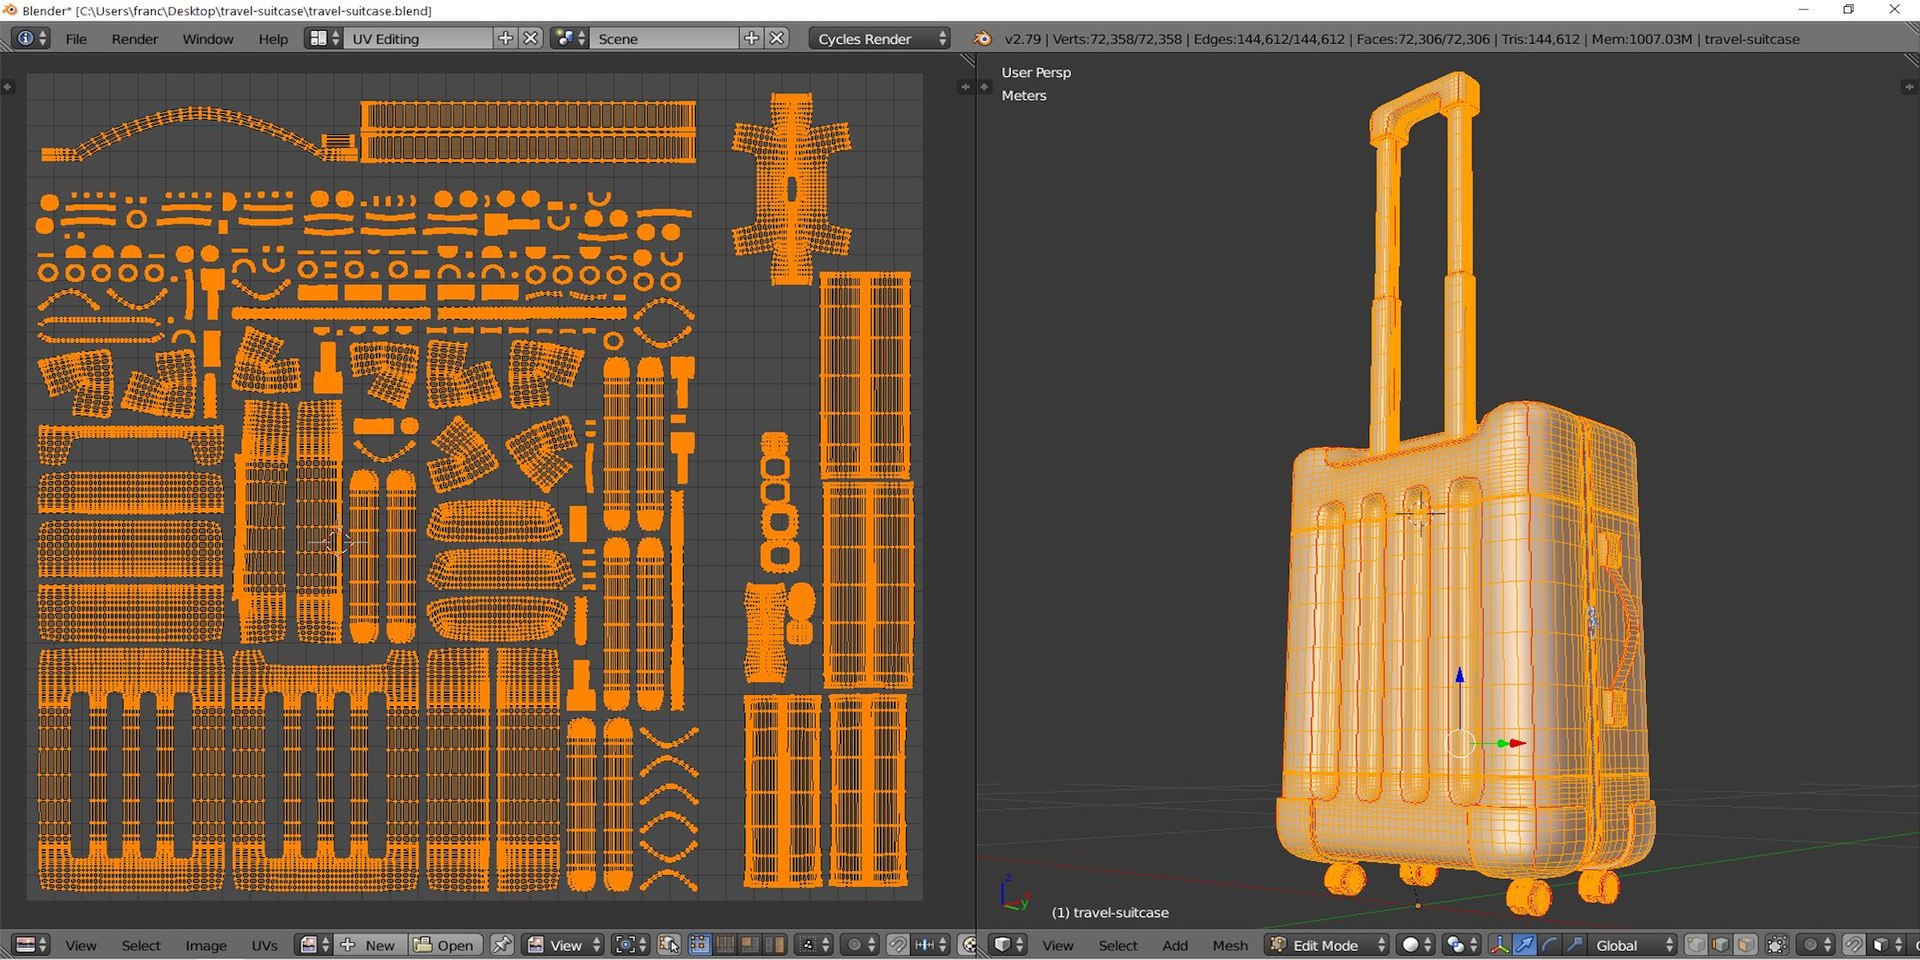Select UV face selection mode
The image size is (1920, 960).
(x=750, y=944)
